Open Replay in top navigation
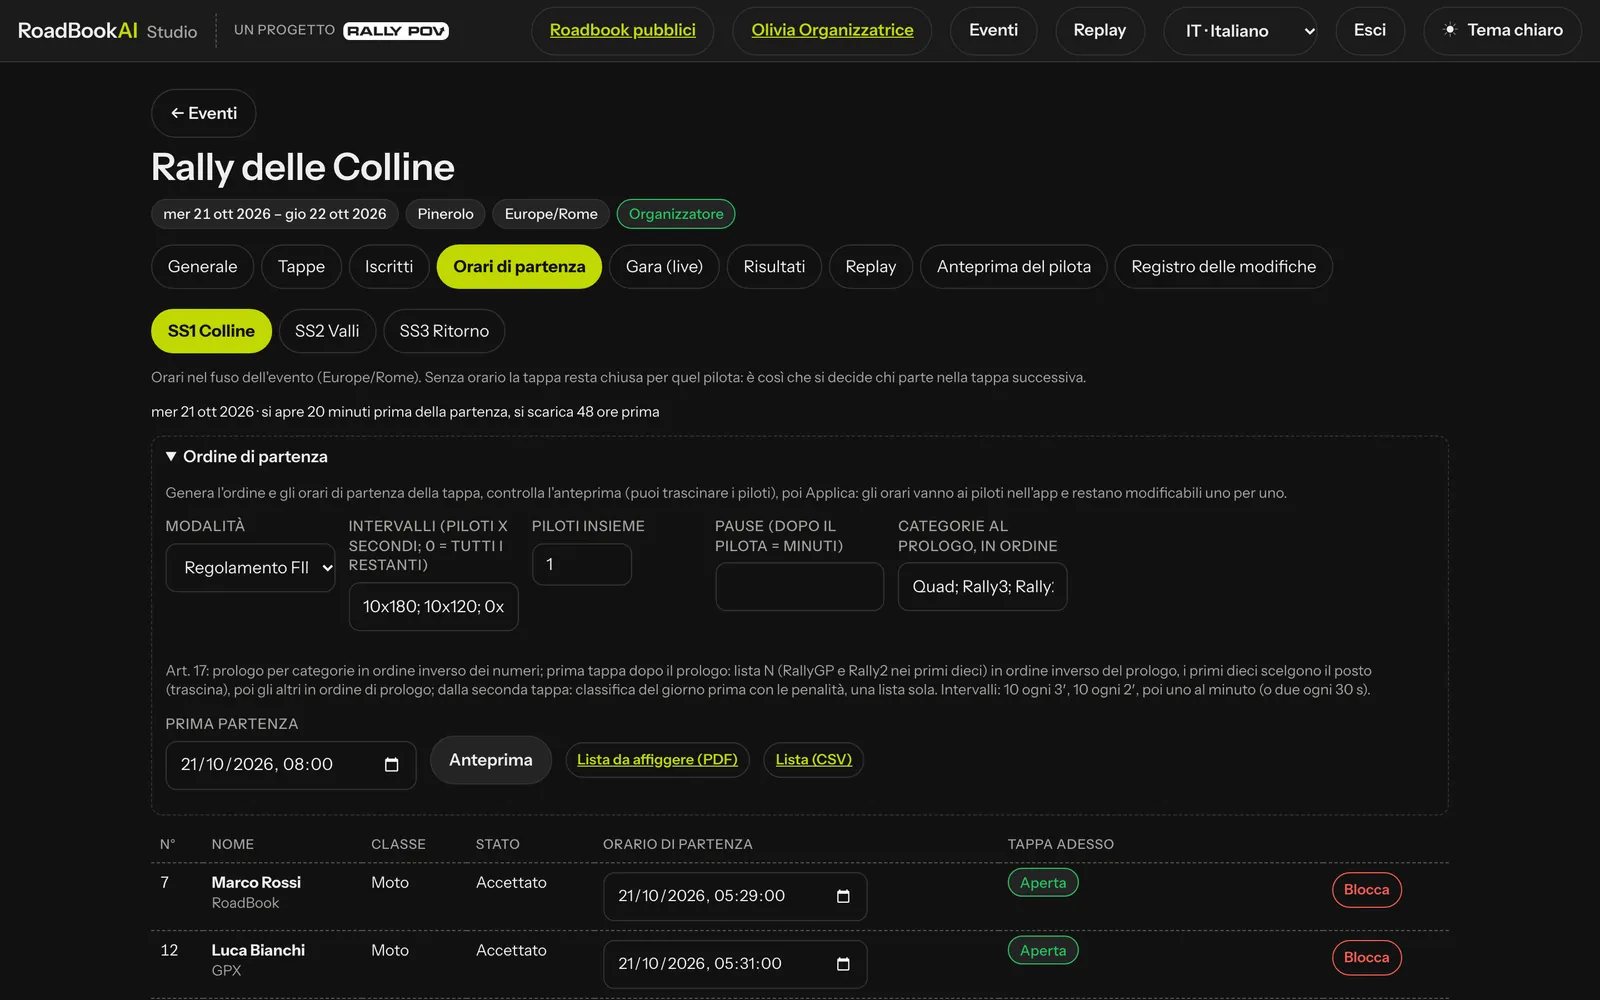 [1099, 31]
